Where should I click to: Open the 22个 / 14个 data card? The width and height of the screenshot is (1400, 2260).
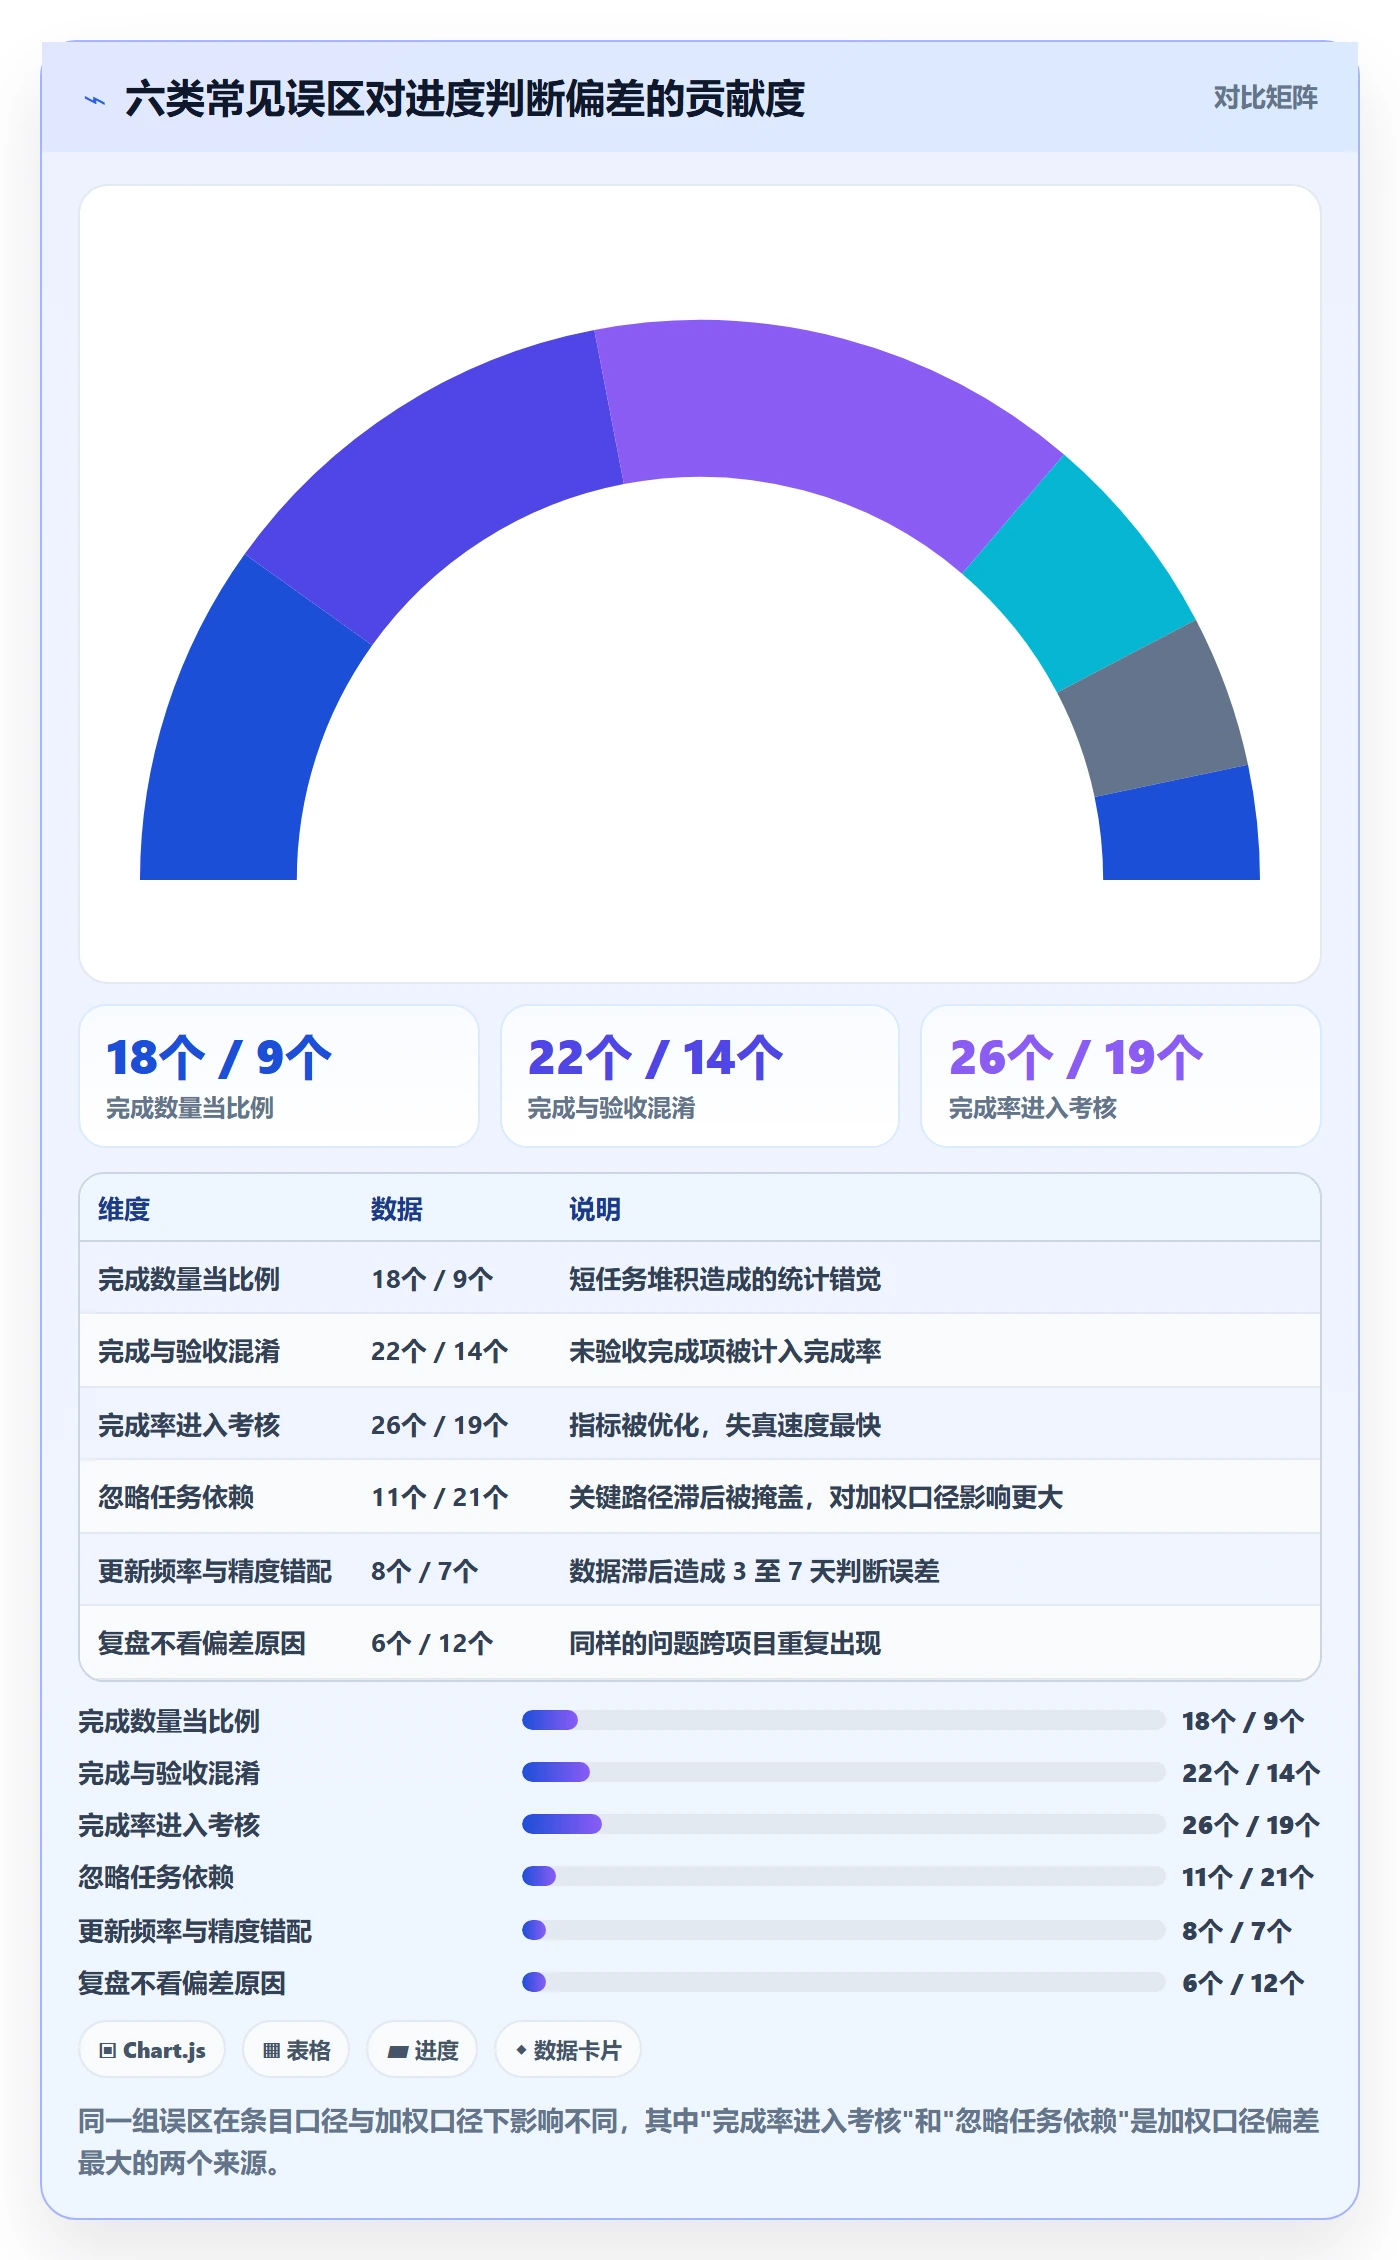pos(700,1076)
